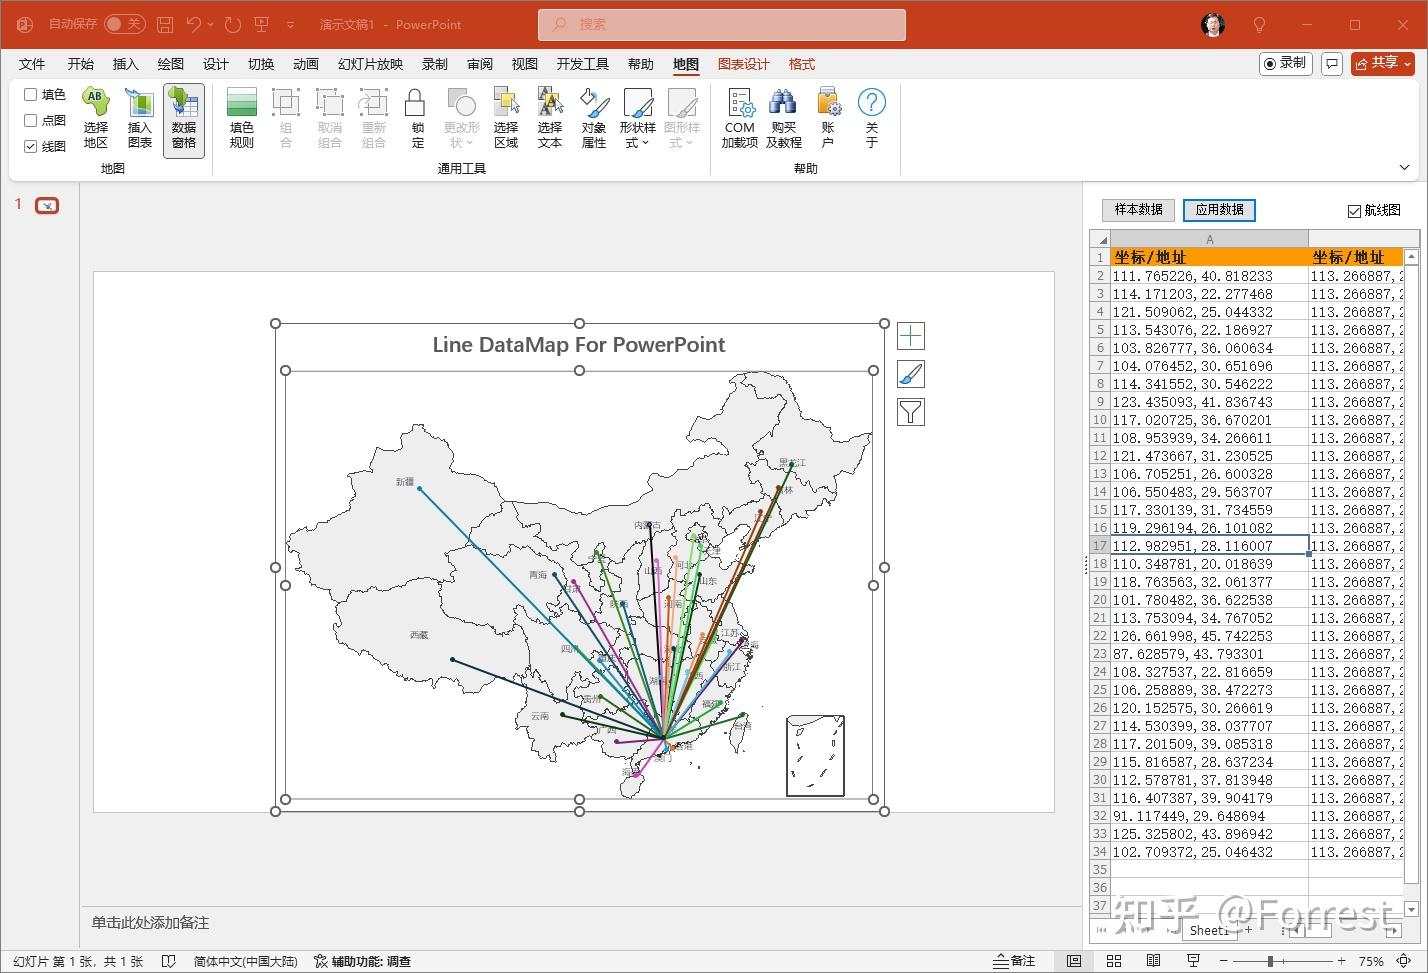Screen dimensions: 1428x973
Task: Select the brush icon next to the map
Action: [910, 373]
